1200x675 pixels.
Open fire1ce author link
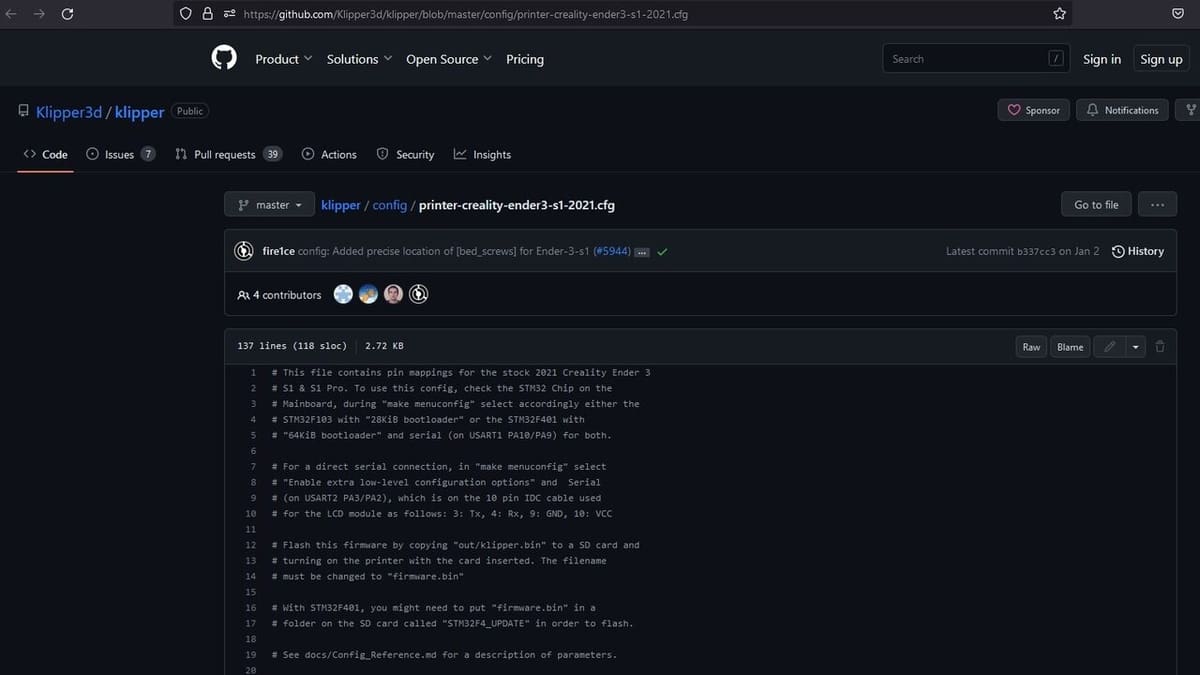coord(278,251)
